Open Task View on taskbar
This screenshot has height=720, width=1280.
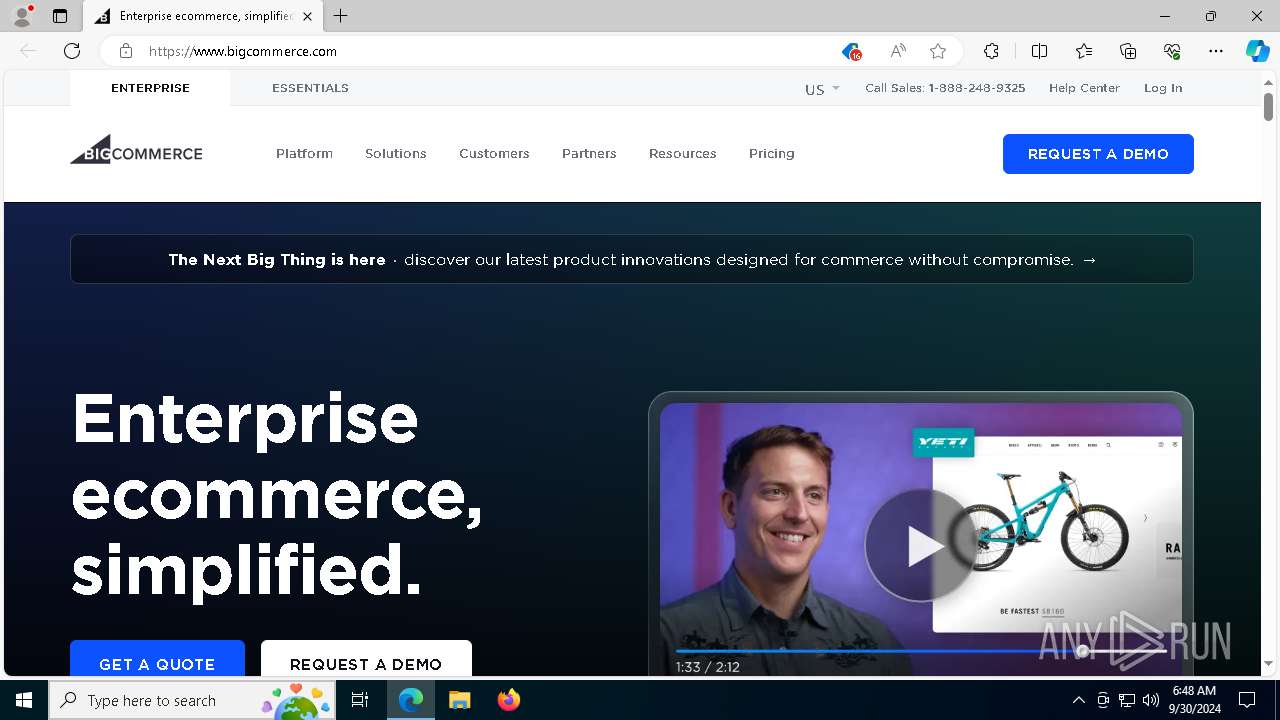pyautogui.click(x=360, y=700)
